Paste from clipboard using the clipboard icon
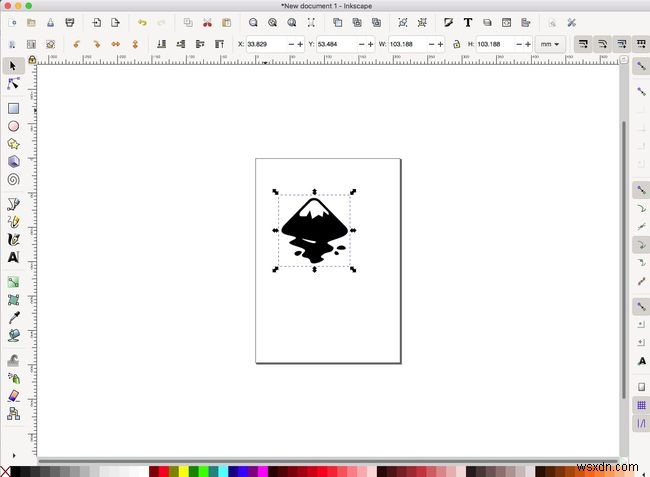650x477 pixels. tap(226, 23)
